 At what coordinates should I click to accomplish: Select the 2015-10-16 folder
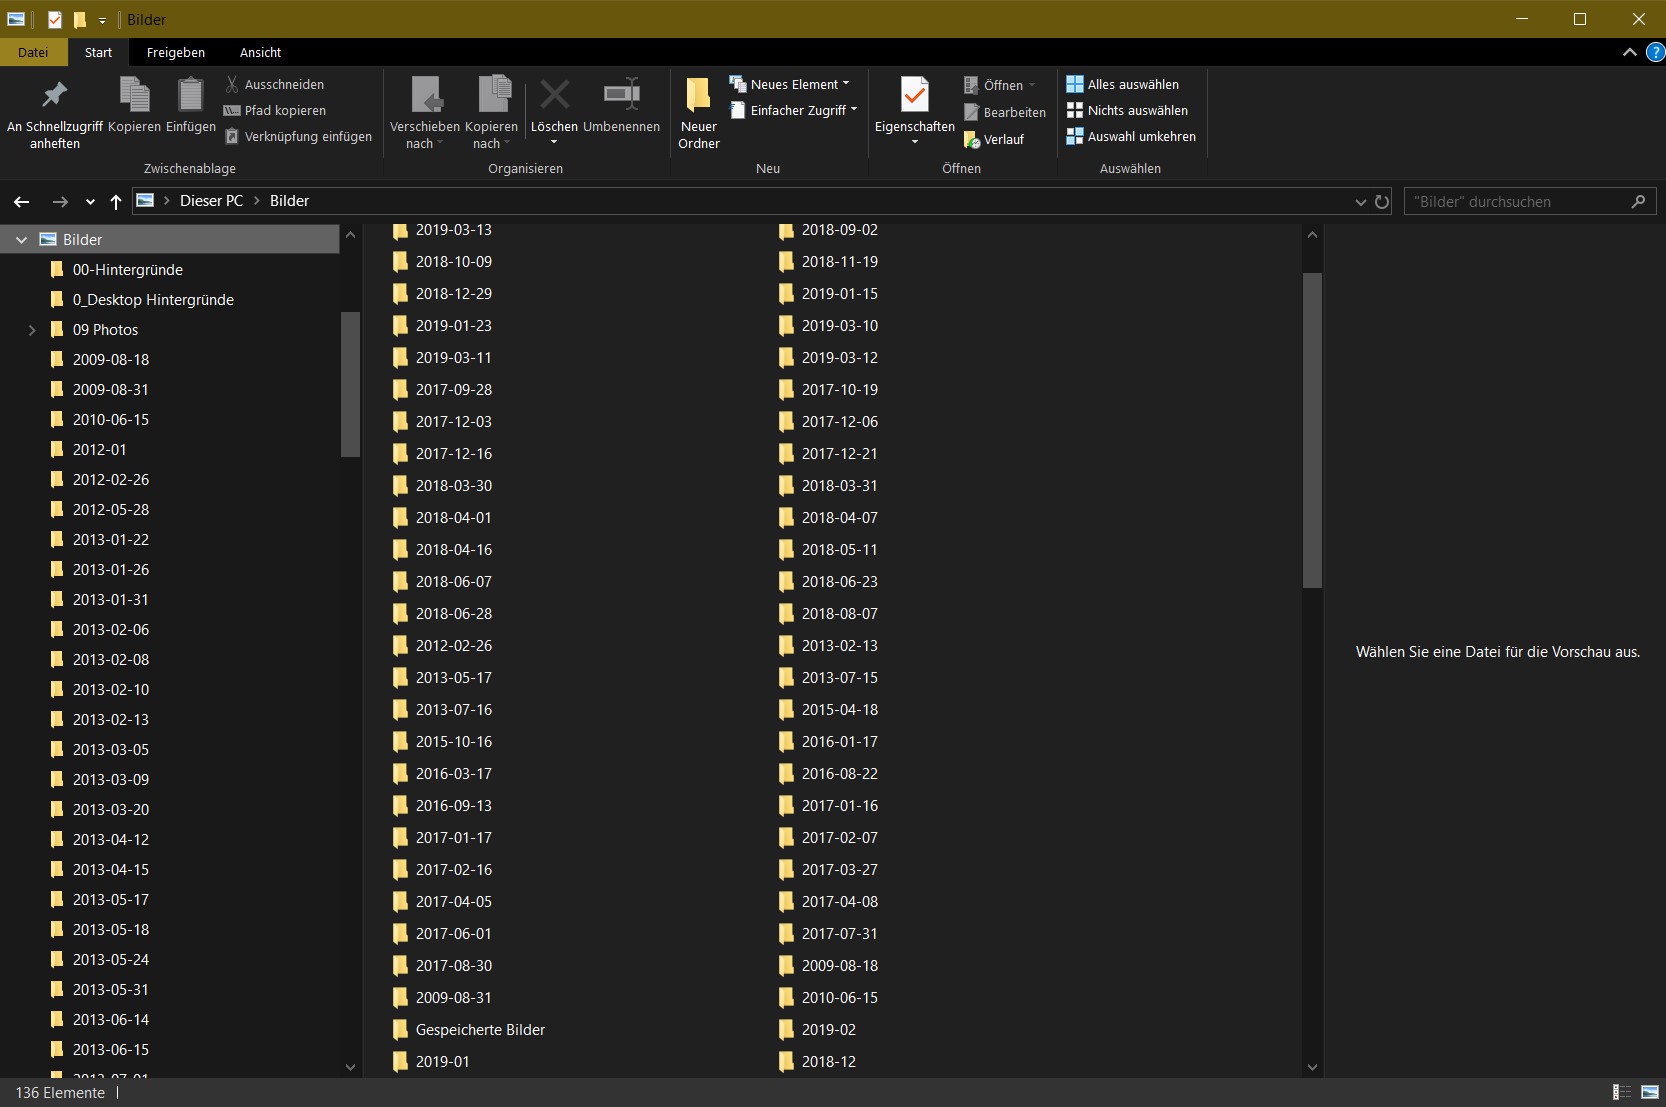tap(442, 742)
